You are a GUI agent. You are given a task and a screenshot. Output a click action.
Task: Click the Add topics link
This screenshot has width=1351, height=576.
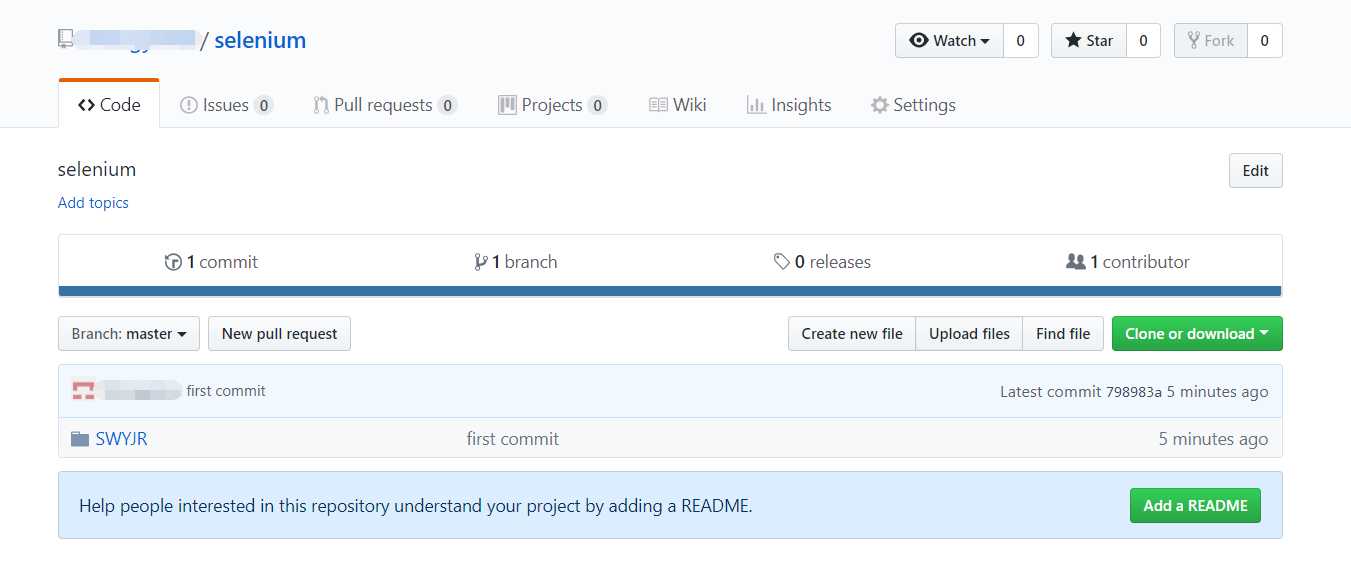tap(93, 203)
